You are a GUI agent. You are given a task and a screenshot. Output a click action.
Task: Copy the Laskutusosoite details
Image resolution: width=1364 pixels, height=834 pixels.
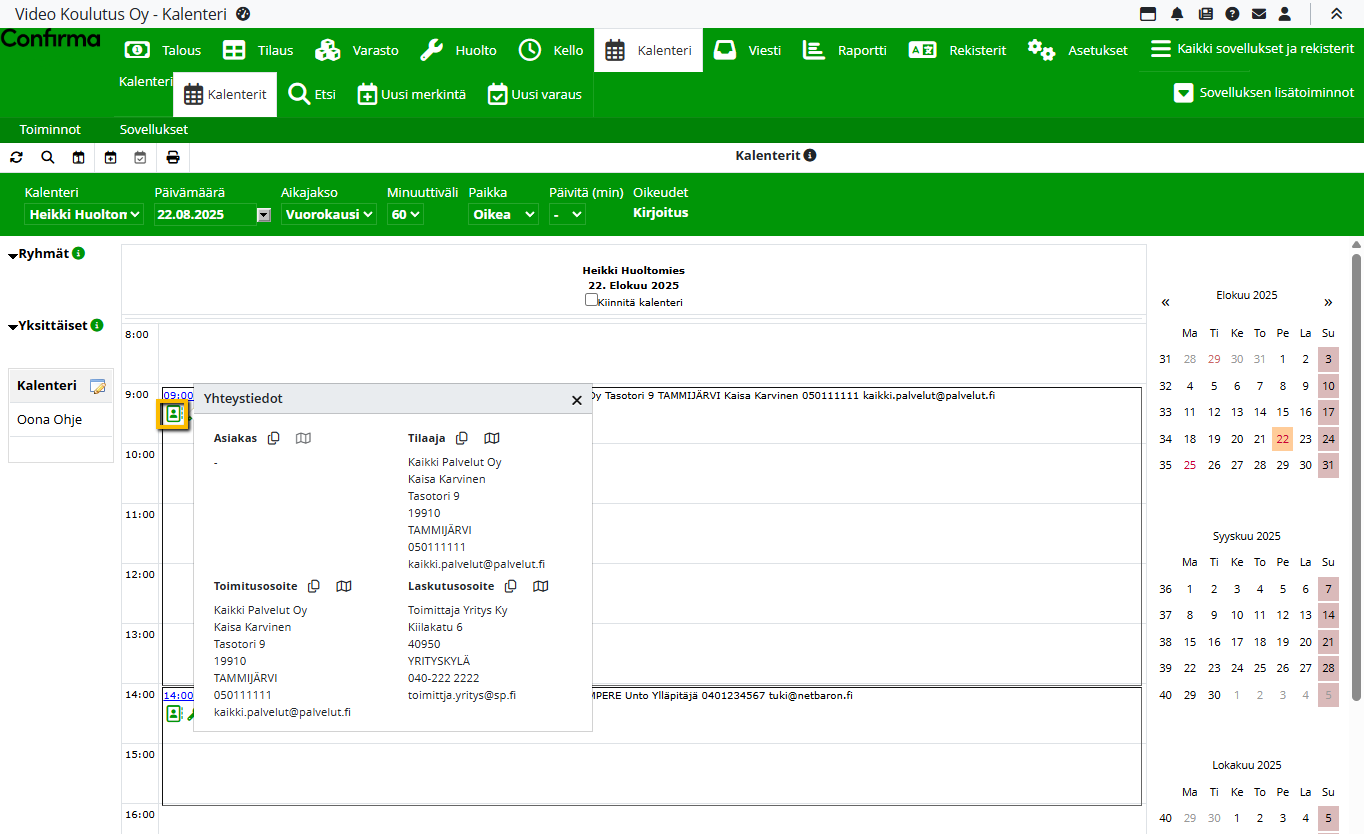pos(511,586)
